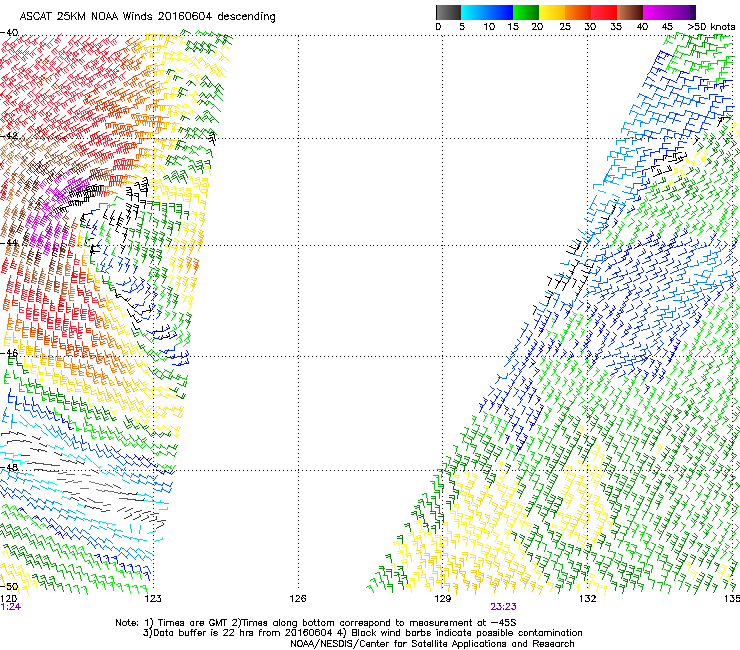Click the yellow 20-25 knots color swatch
The width and height of the screenshot is (740, 650).
coord(552,12)
